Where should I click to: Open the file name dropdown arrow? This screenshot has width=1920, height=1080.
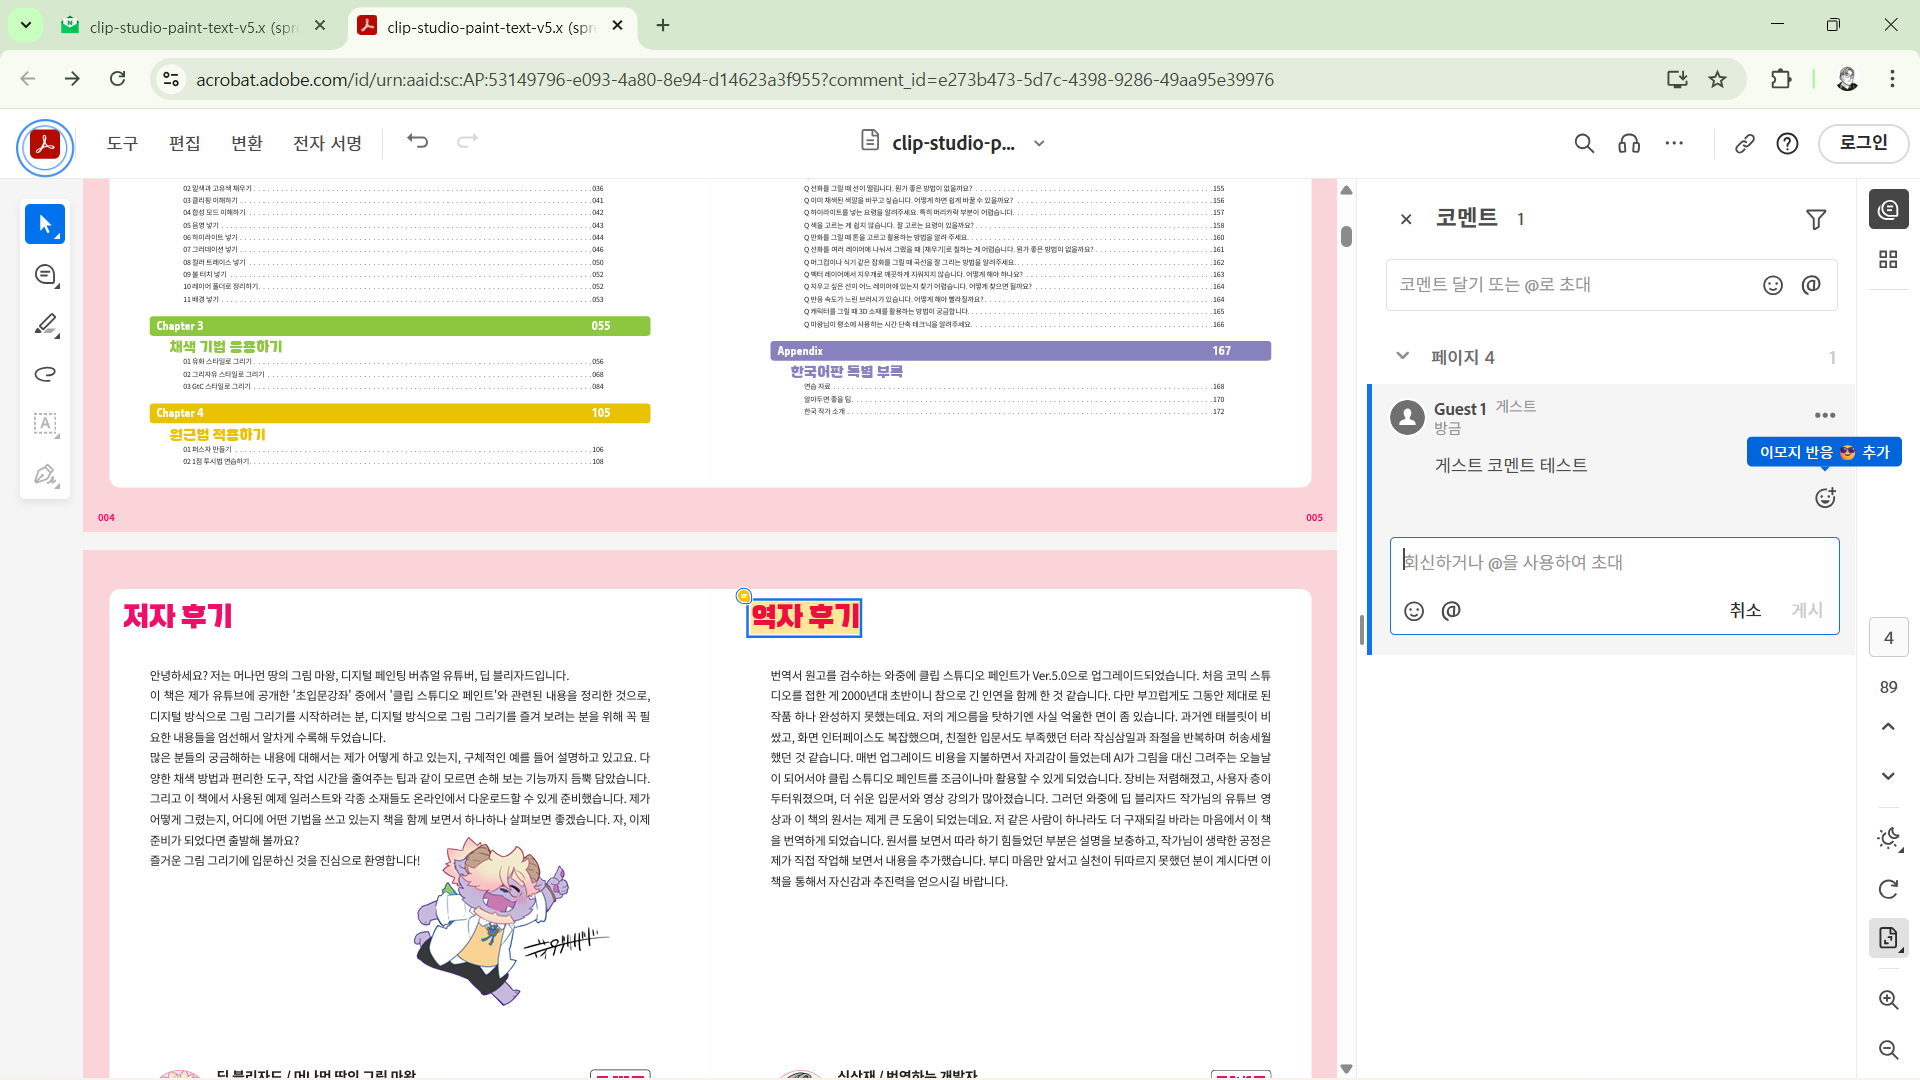point(1039,144)
